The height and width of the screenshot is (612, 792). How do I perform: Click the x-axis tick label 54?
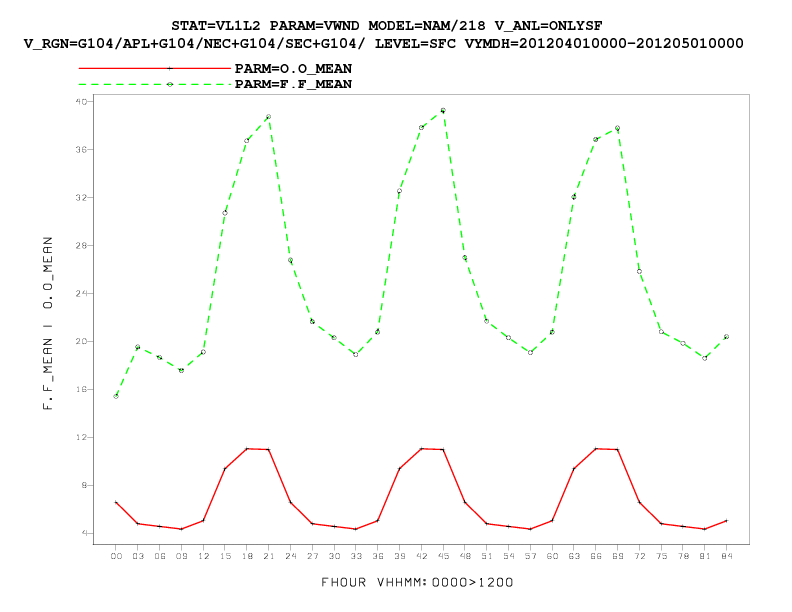pos(509,556)
